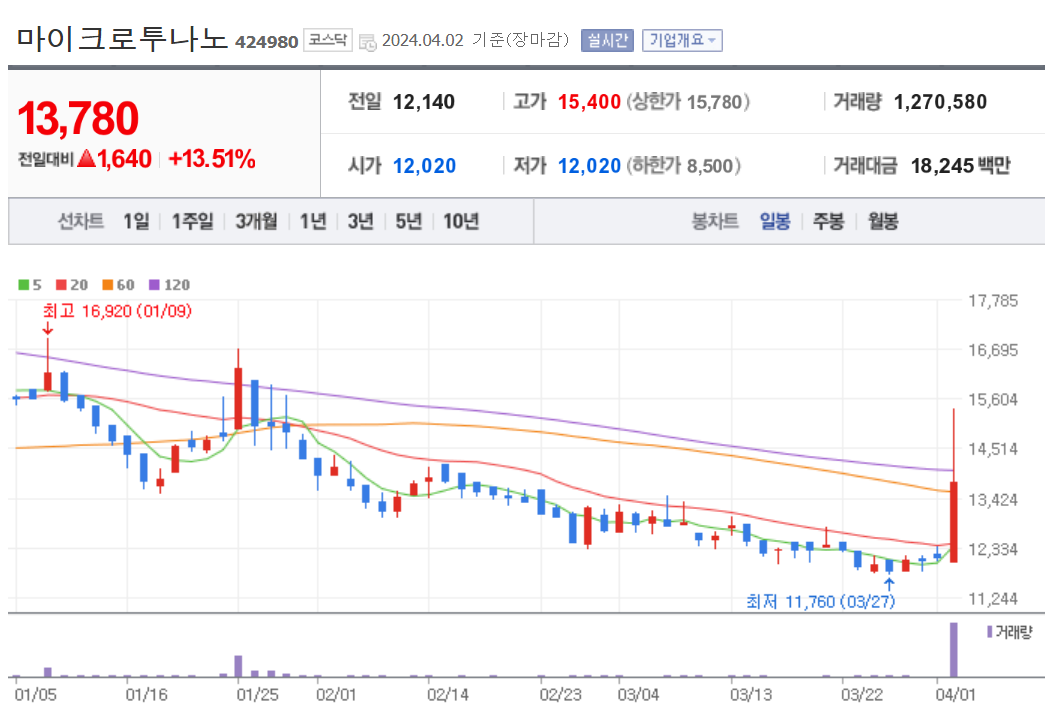Image resolution: width=1045 pixels, height=719 pixels.
Task: Click the tall 04/01 volume bar
Action: coord(954,650)
